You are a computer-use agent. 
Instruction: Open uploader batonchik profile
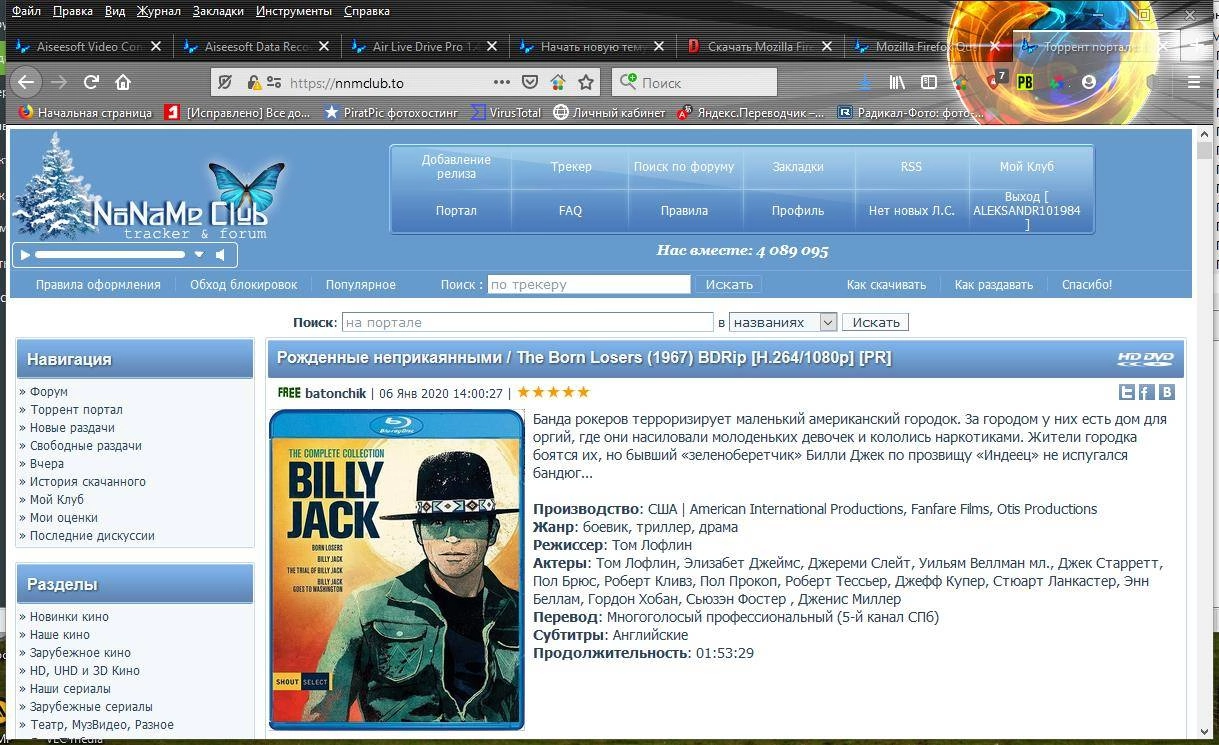(335, 393)
